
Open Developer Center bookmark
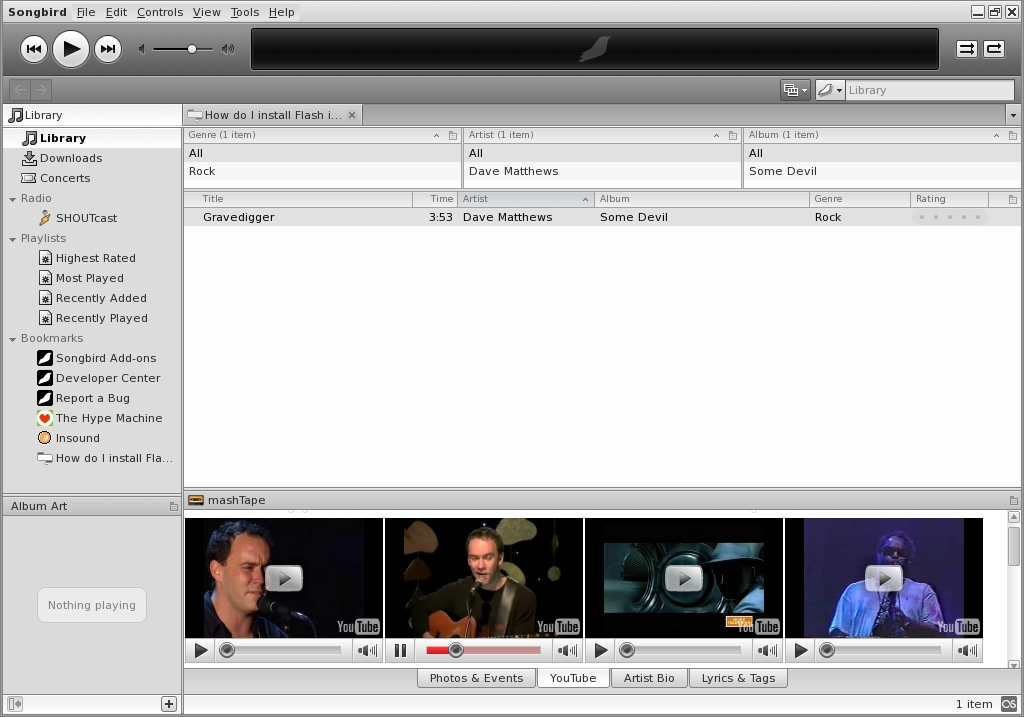(x=93, y=378)
